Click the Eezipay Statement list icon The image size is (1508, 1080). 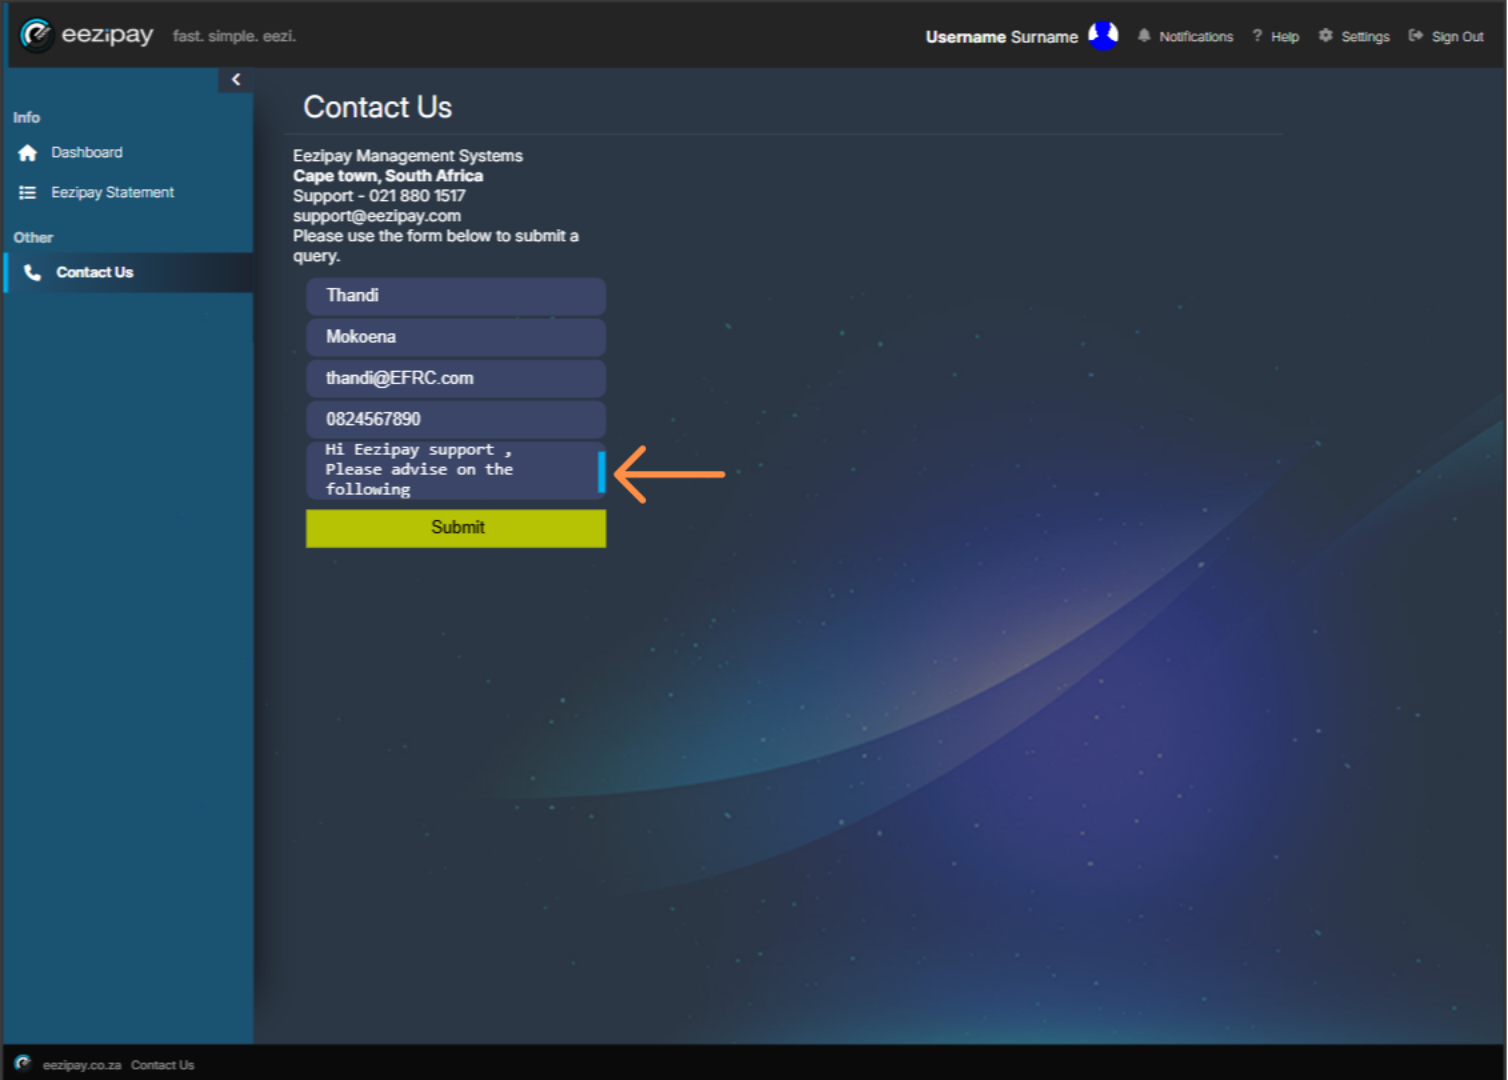click(27, 193)
